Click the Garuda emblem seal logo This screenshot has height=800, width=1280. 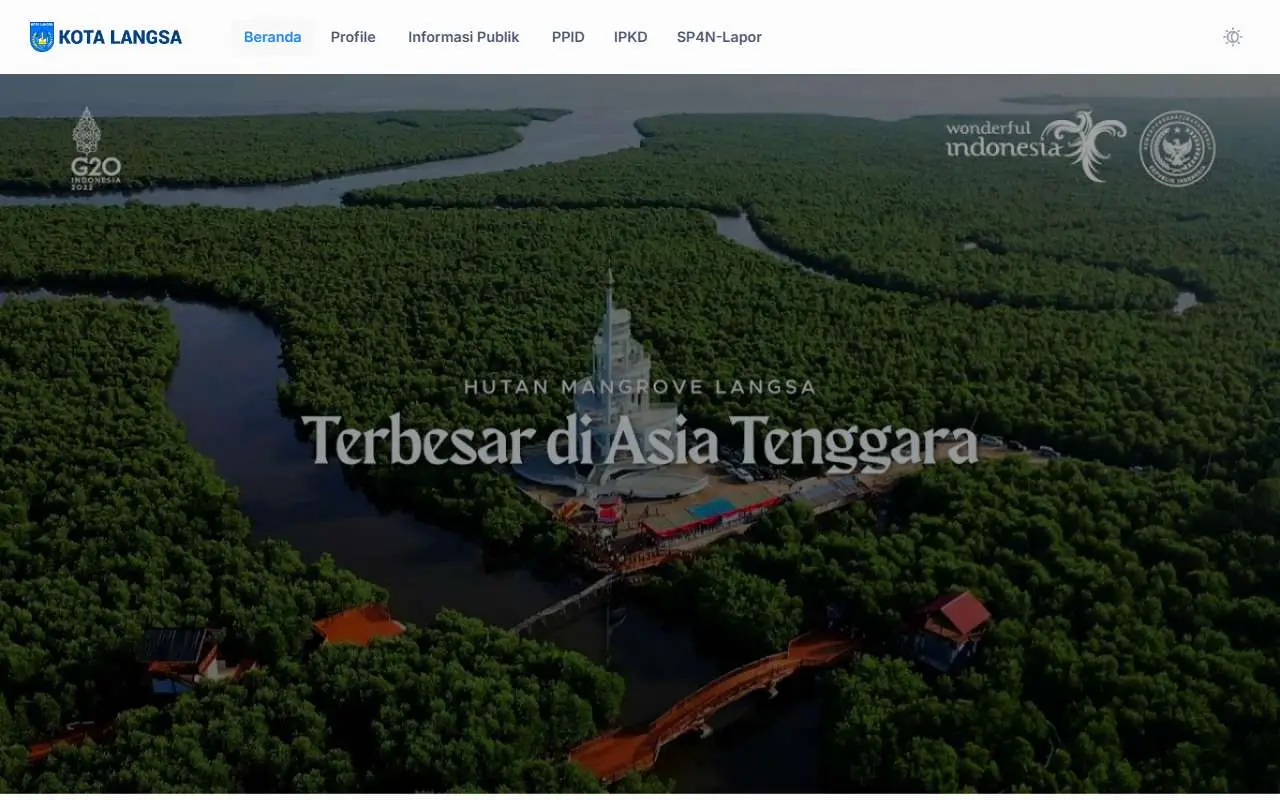click(1177, 148)
